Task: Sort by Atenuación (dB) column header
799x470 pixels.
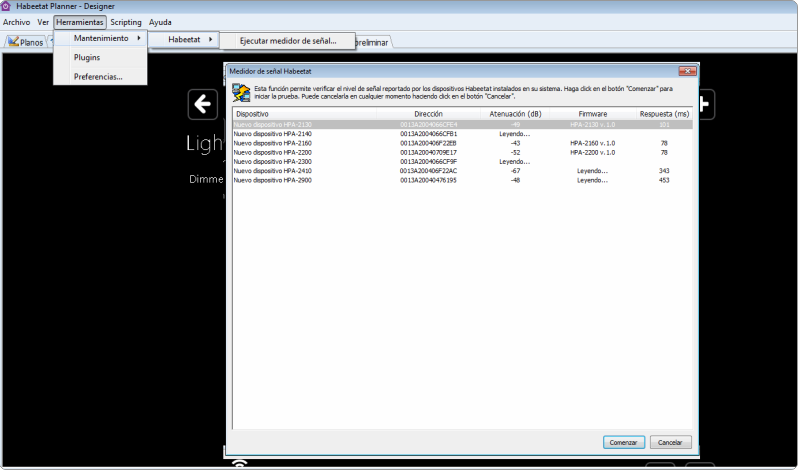Action: click(x=515, y=114)
